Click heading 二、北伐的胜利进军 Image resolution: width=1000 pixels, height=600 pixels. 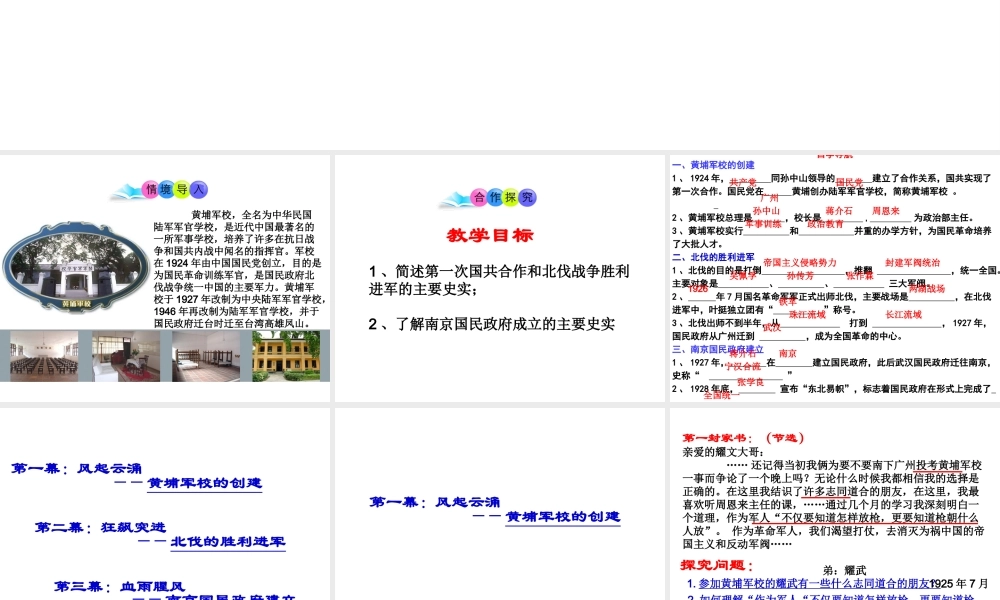[714, 257]
